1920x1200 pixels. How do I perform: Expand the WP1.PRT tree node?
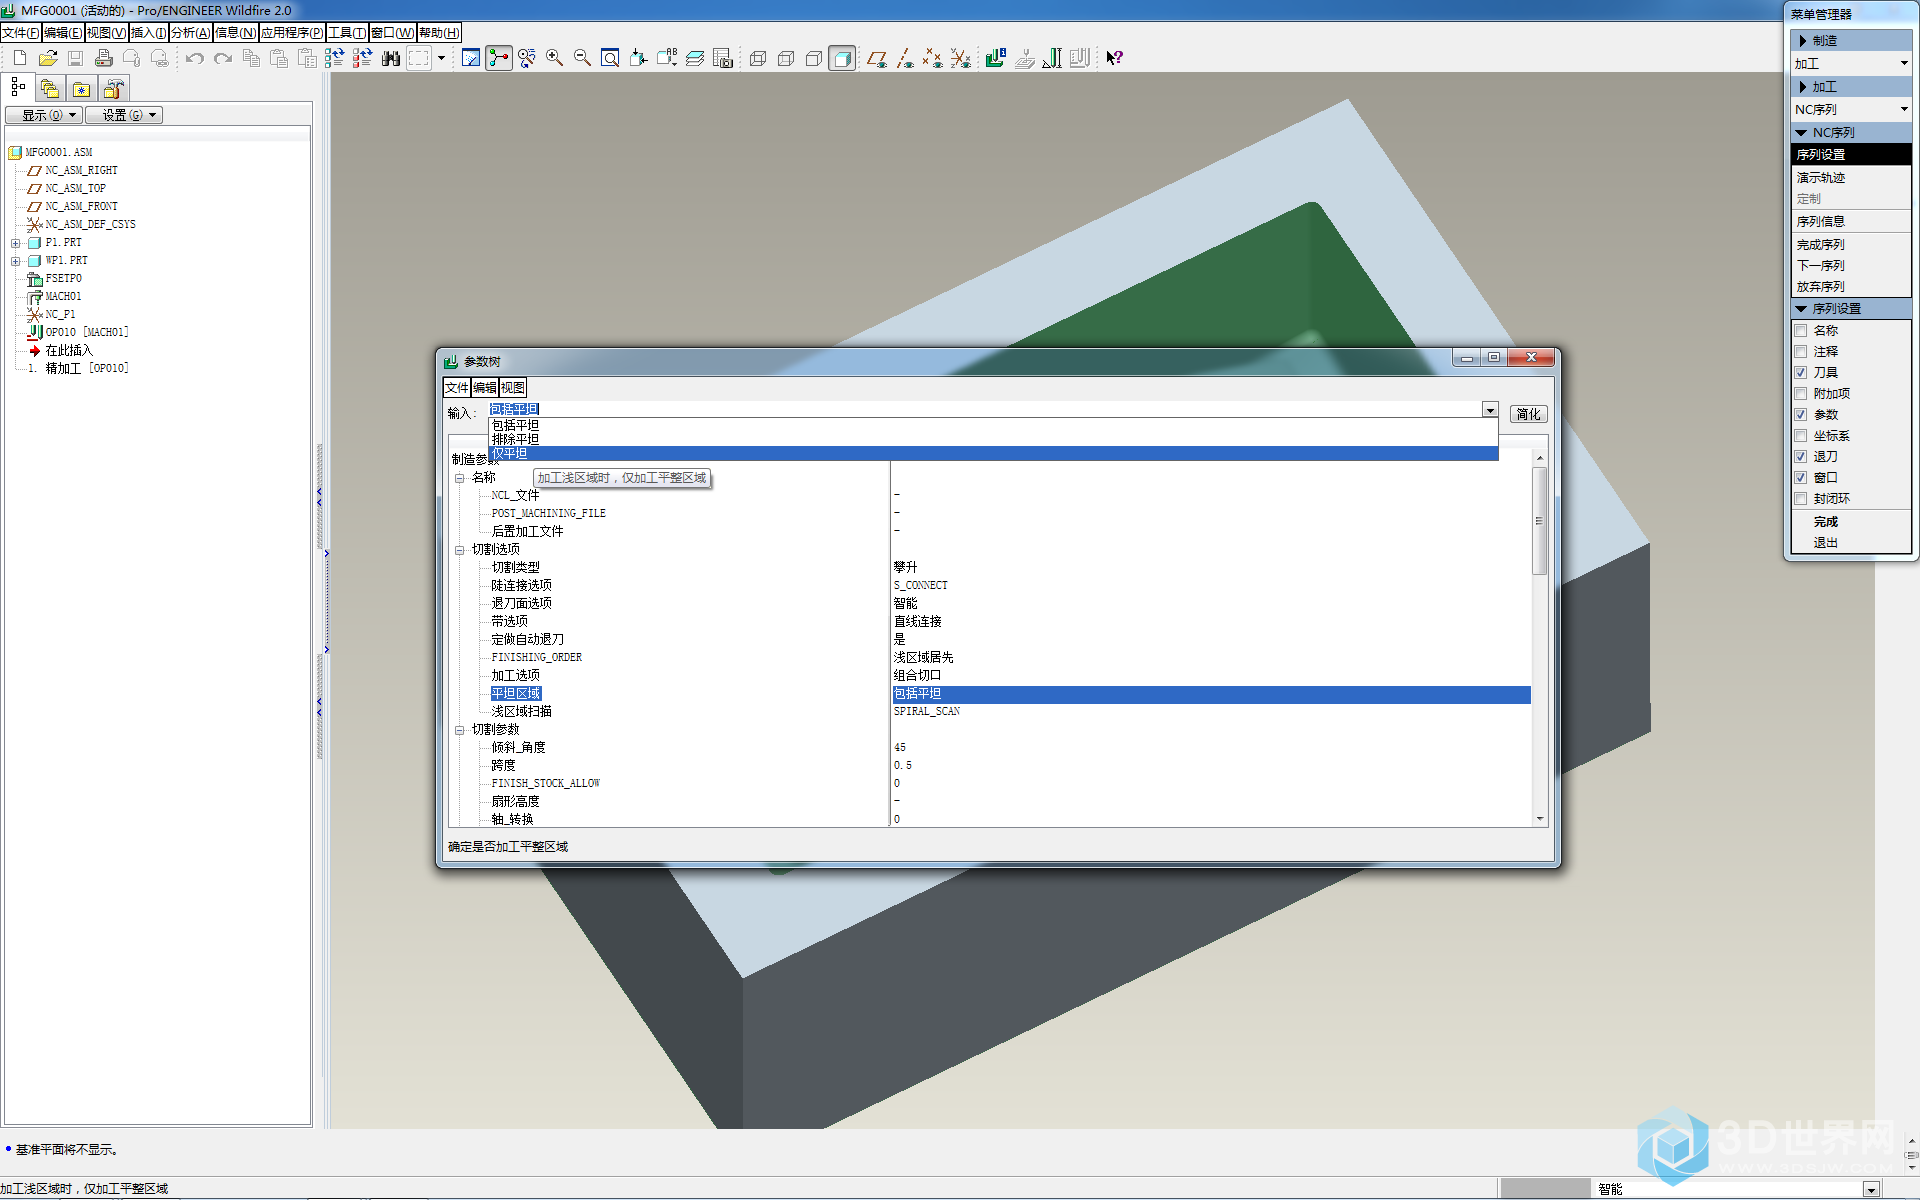[16, 261]
